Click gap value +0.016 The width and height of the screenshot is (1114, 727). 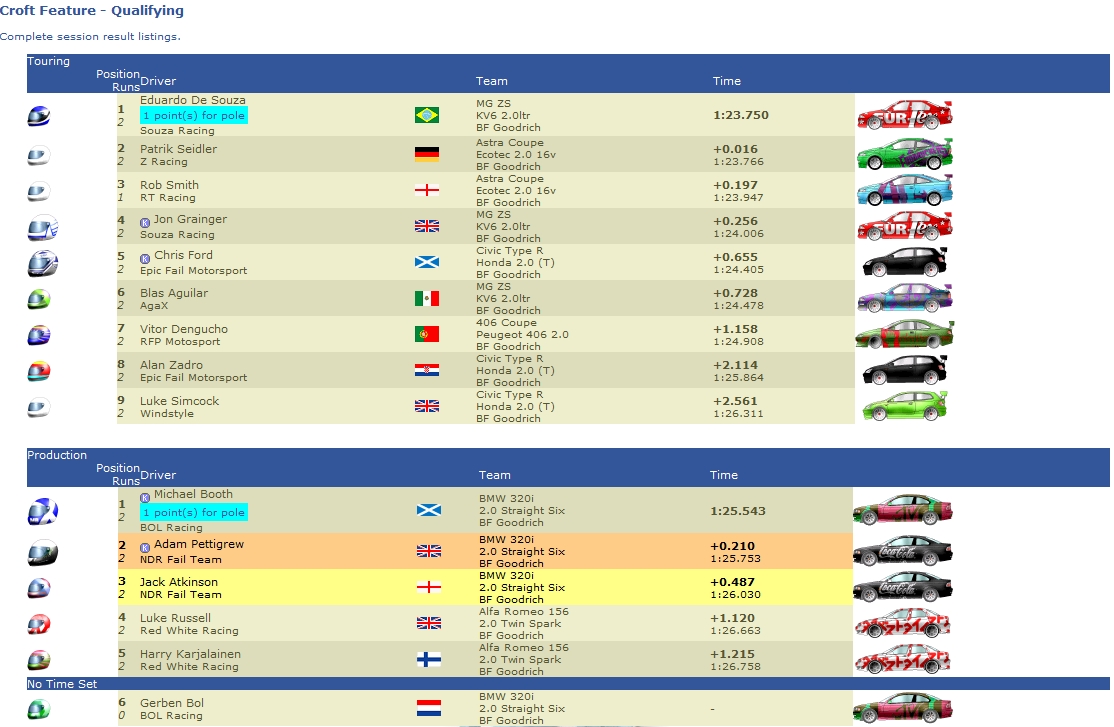click(x=735, y=149)
